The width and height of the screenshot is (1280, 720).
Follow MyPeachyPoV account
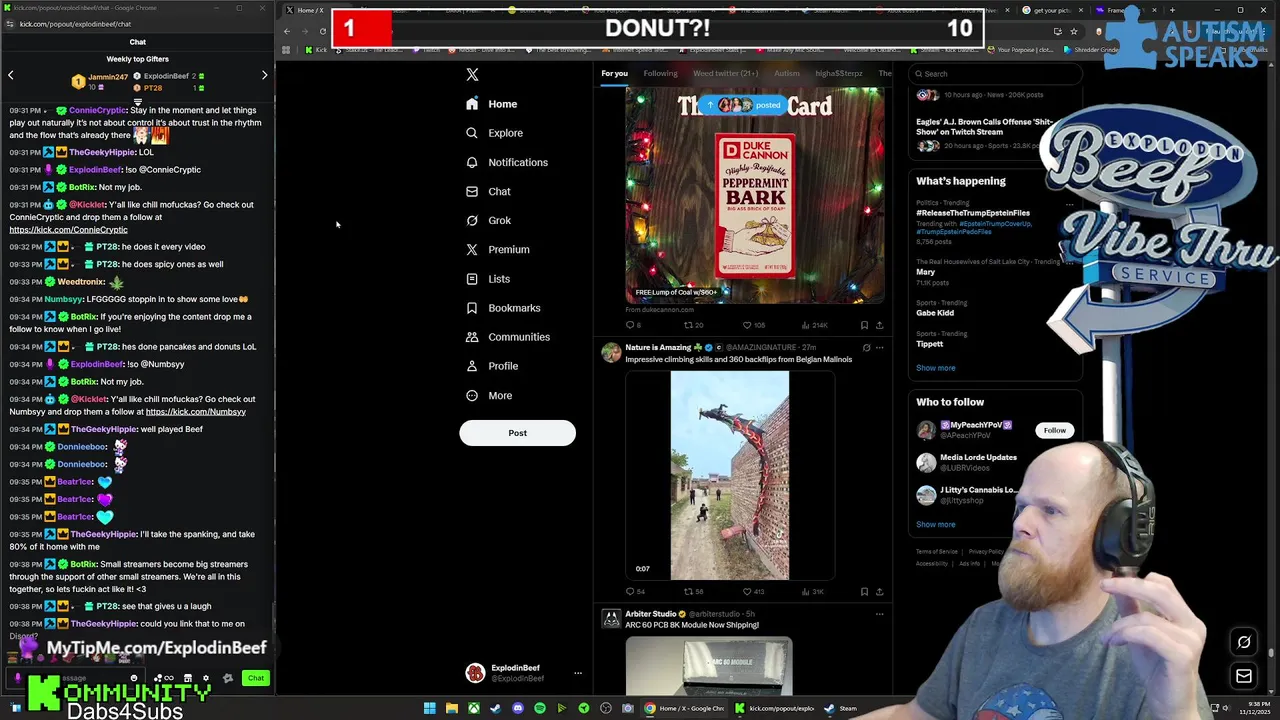pyautogui.click(x=1054, y=431)
